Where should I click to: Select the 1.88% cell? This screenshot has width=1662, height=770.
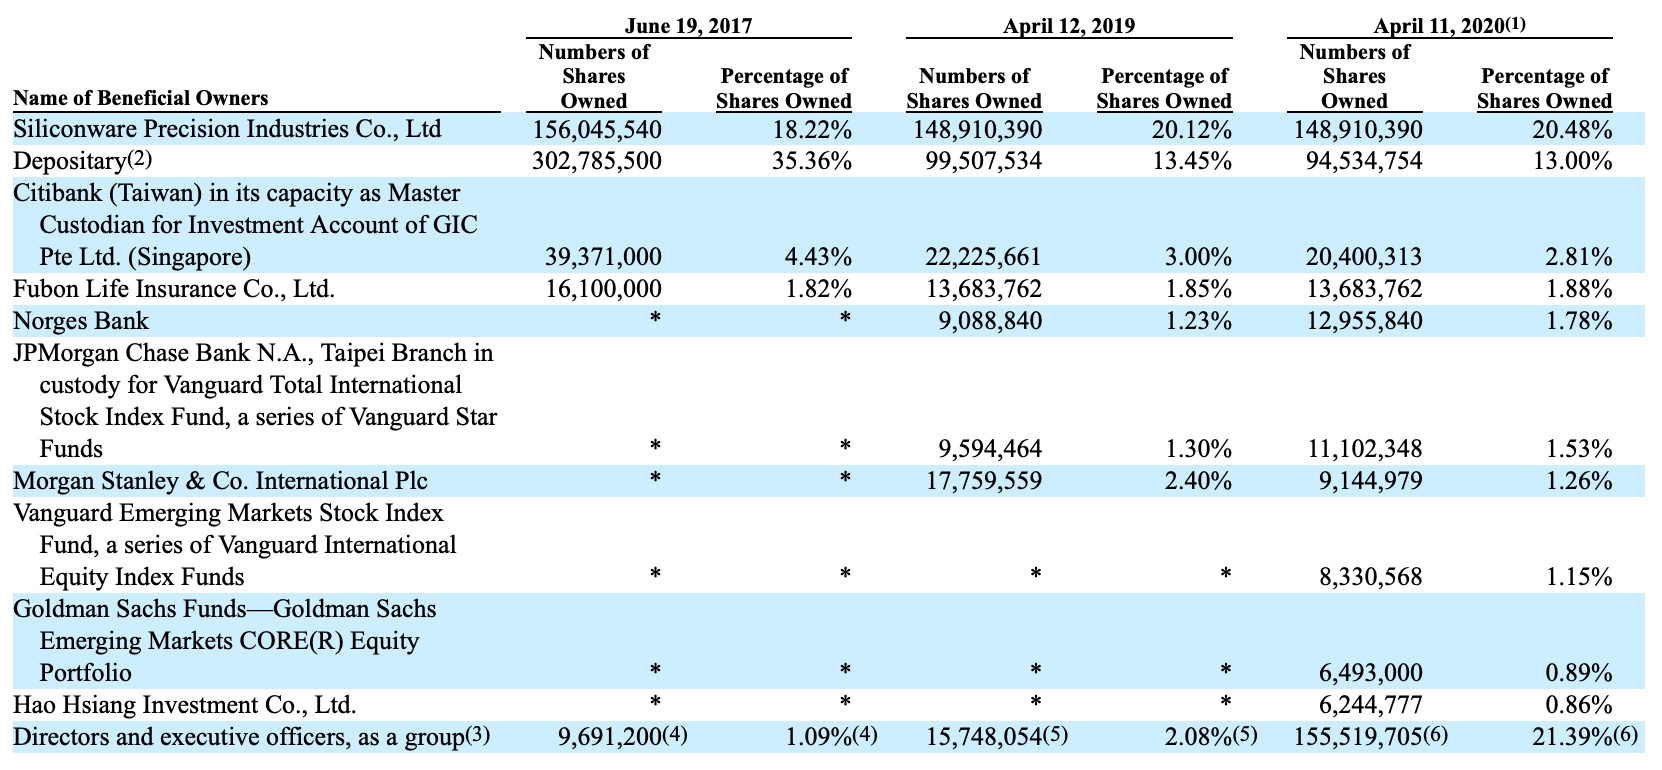point(1579,289)
